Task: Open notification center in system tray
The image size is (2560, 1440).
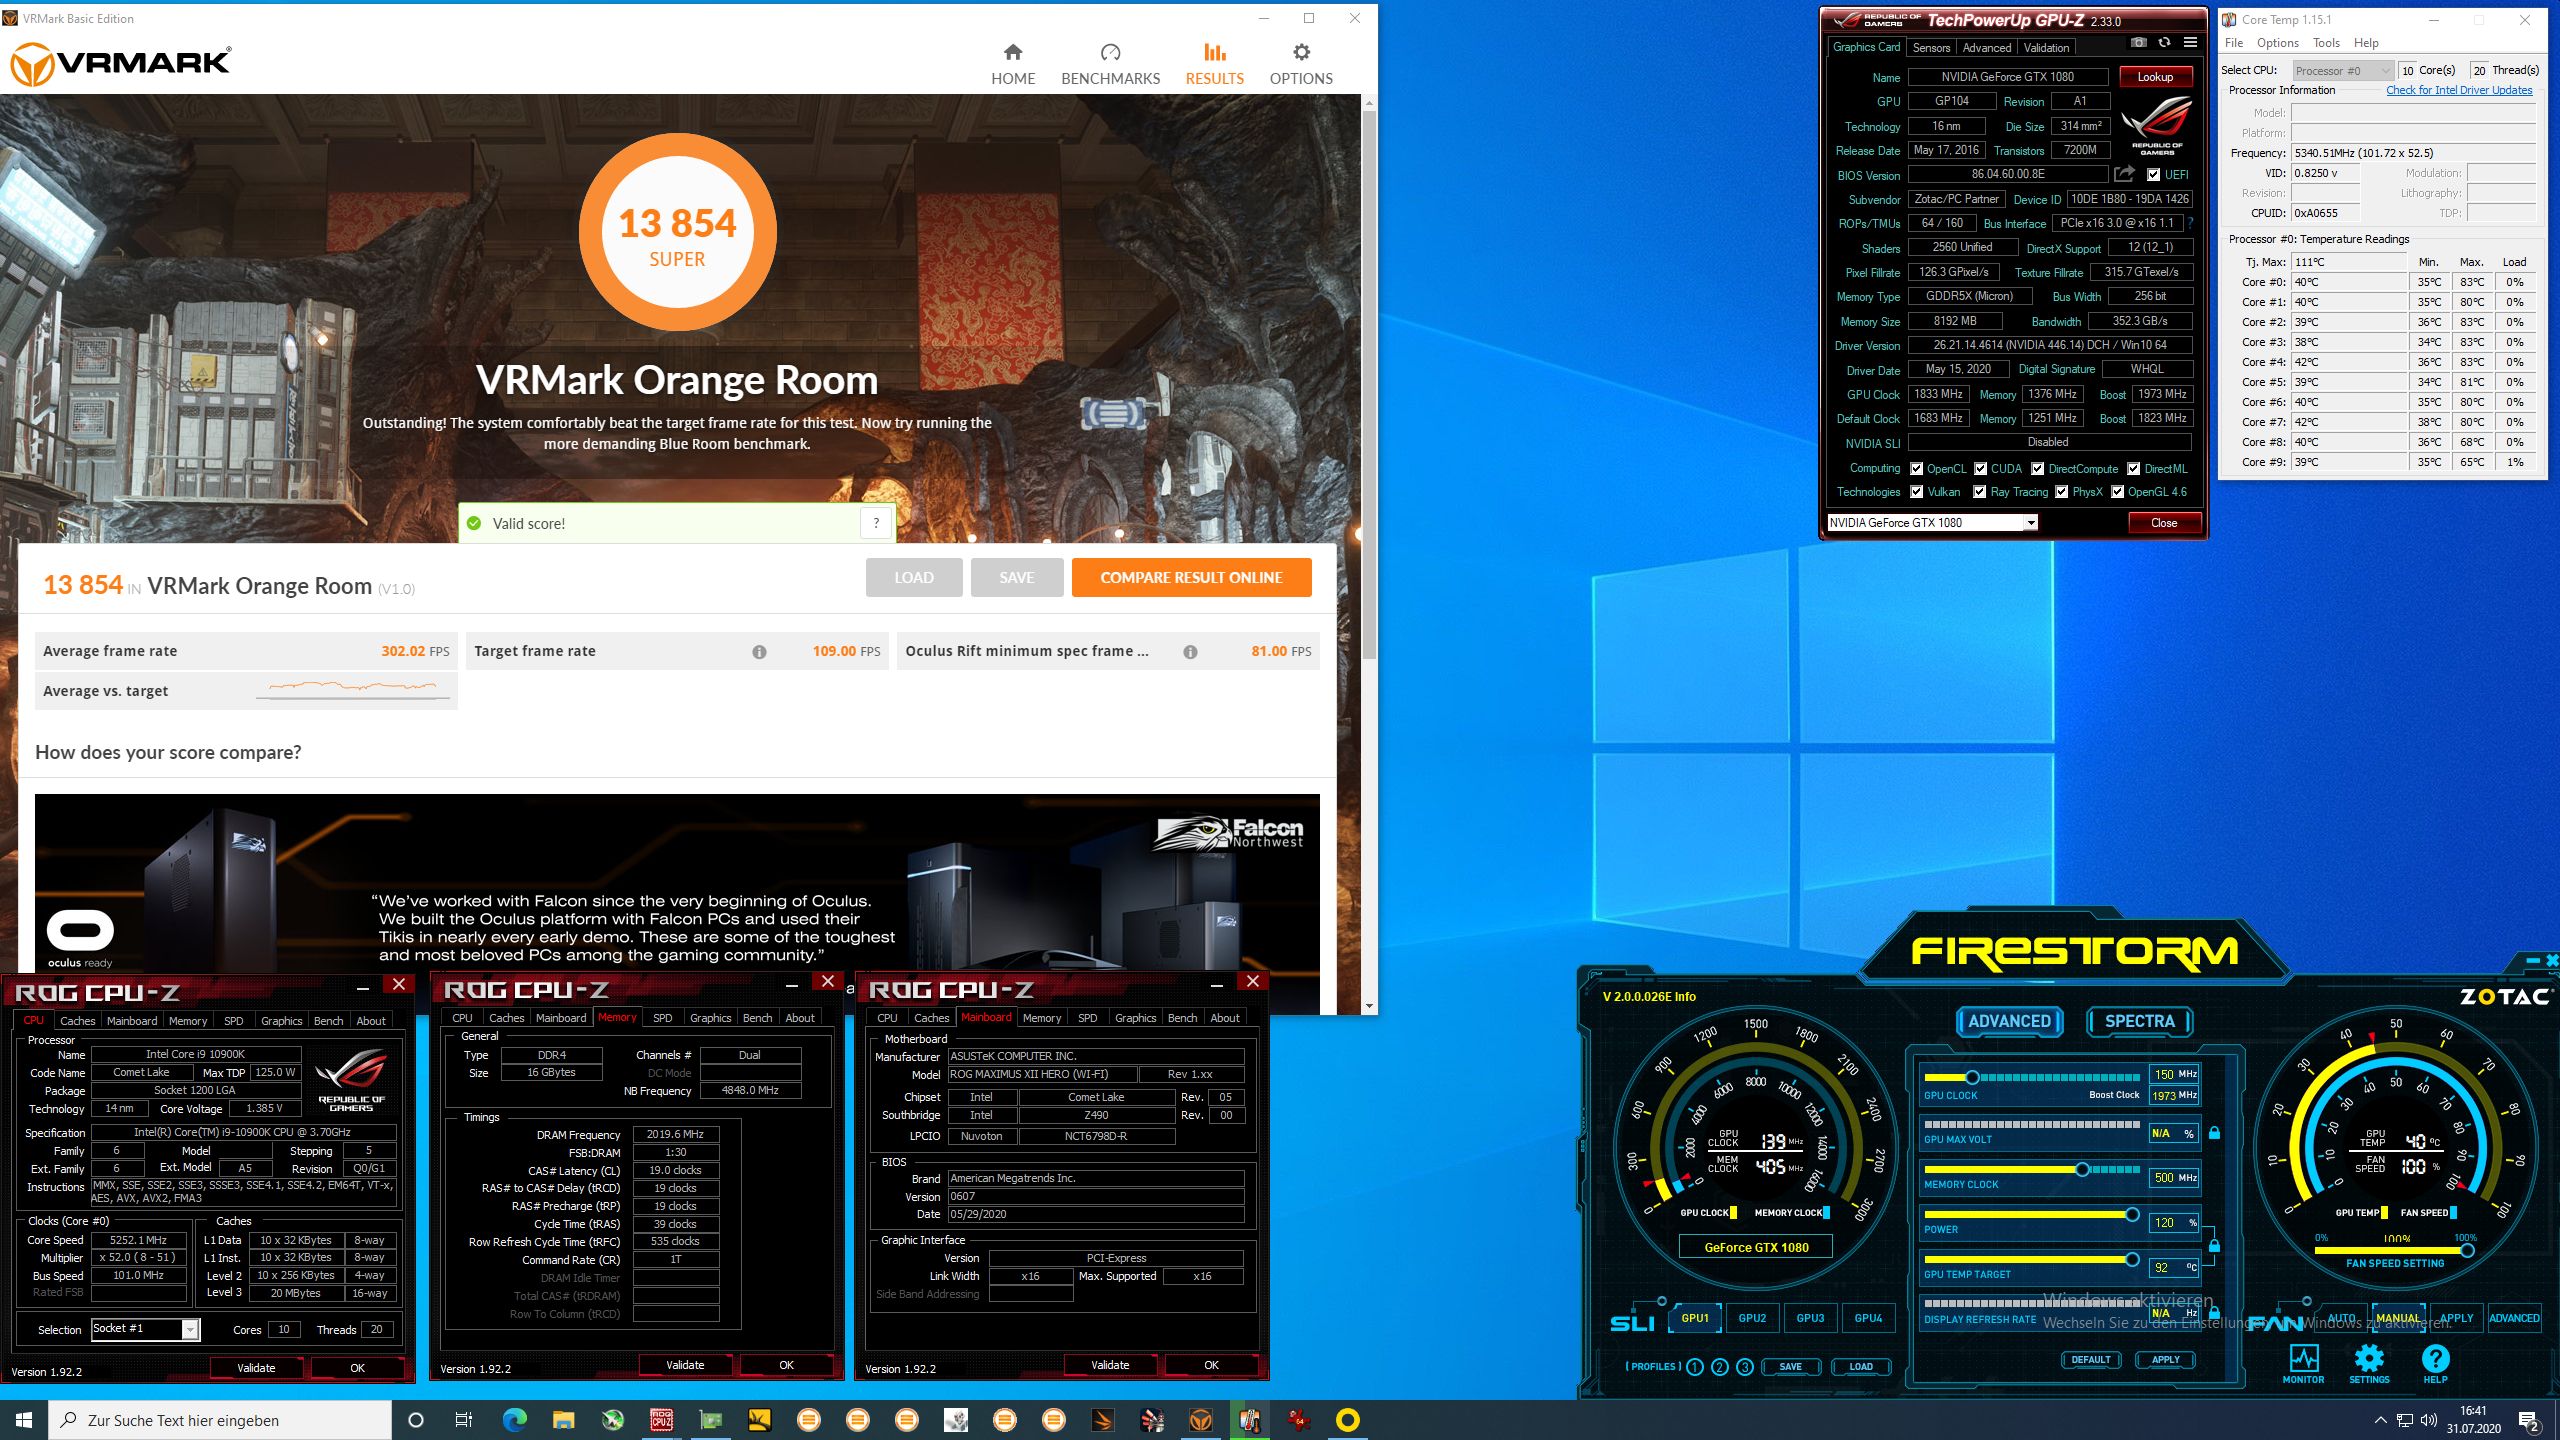Action: click(2528, 1420)
